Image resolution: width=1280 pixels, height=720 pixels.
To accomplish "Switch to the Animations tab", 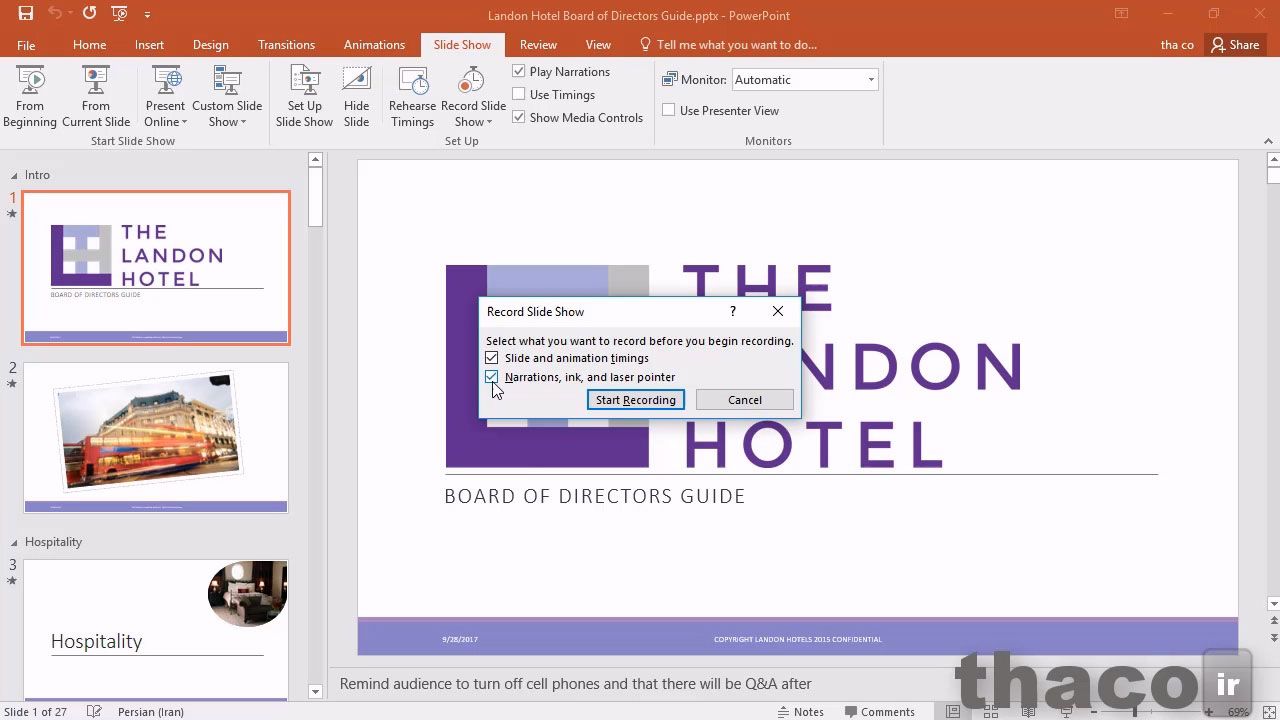I will (x=374, y=45).
